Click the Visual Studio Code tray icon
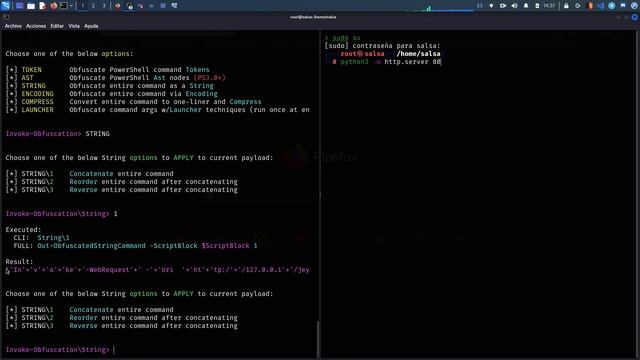640x360 pixels. [x=600, y=6]
